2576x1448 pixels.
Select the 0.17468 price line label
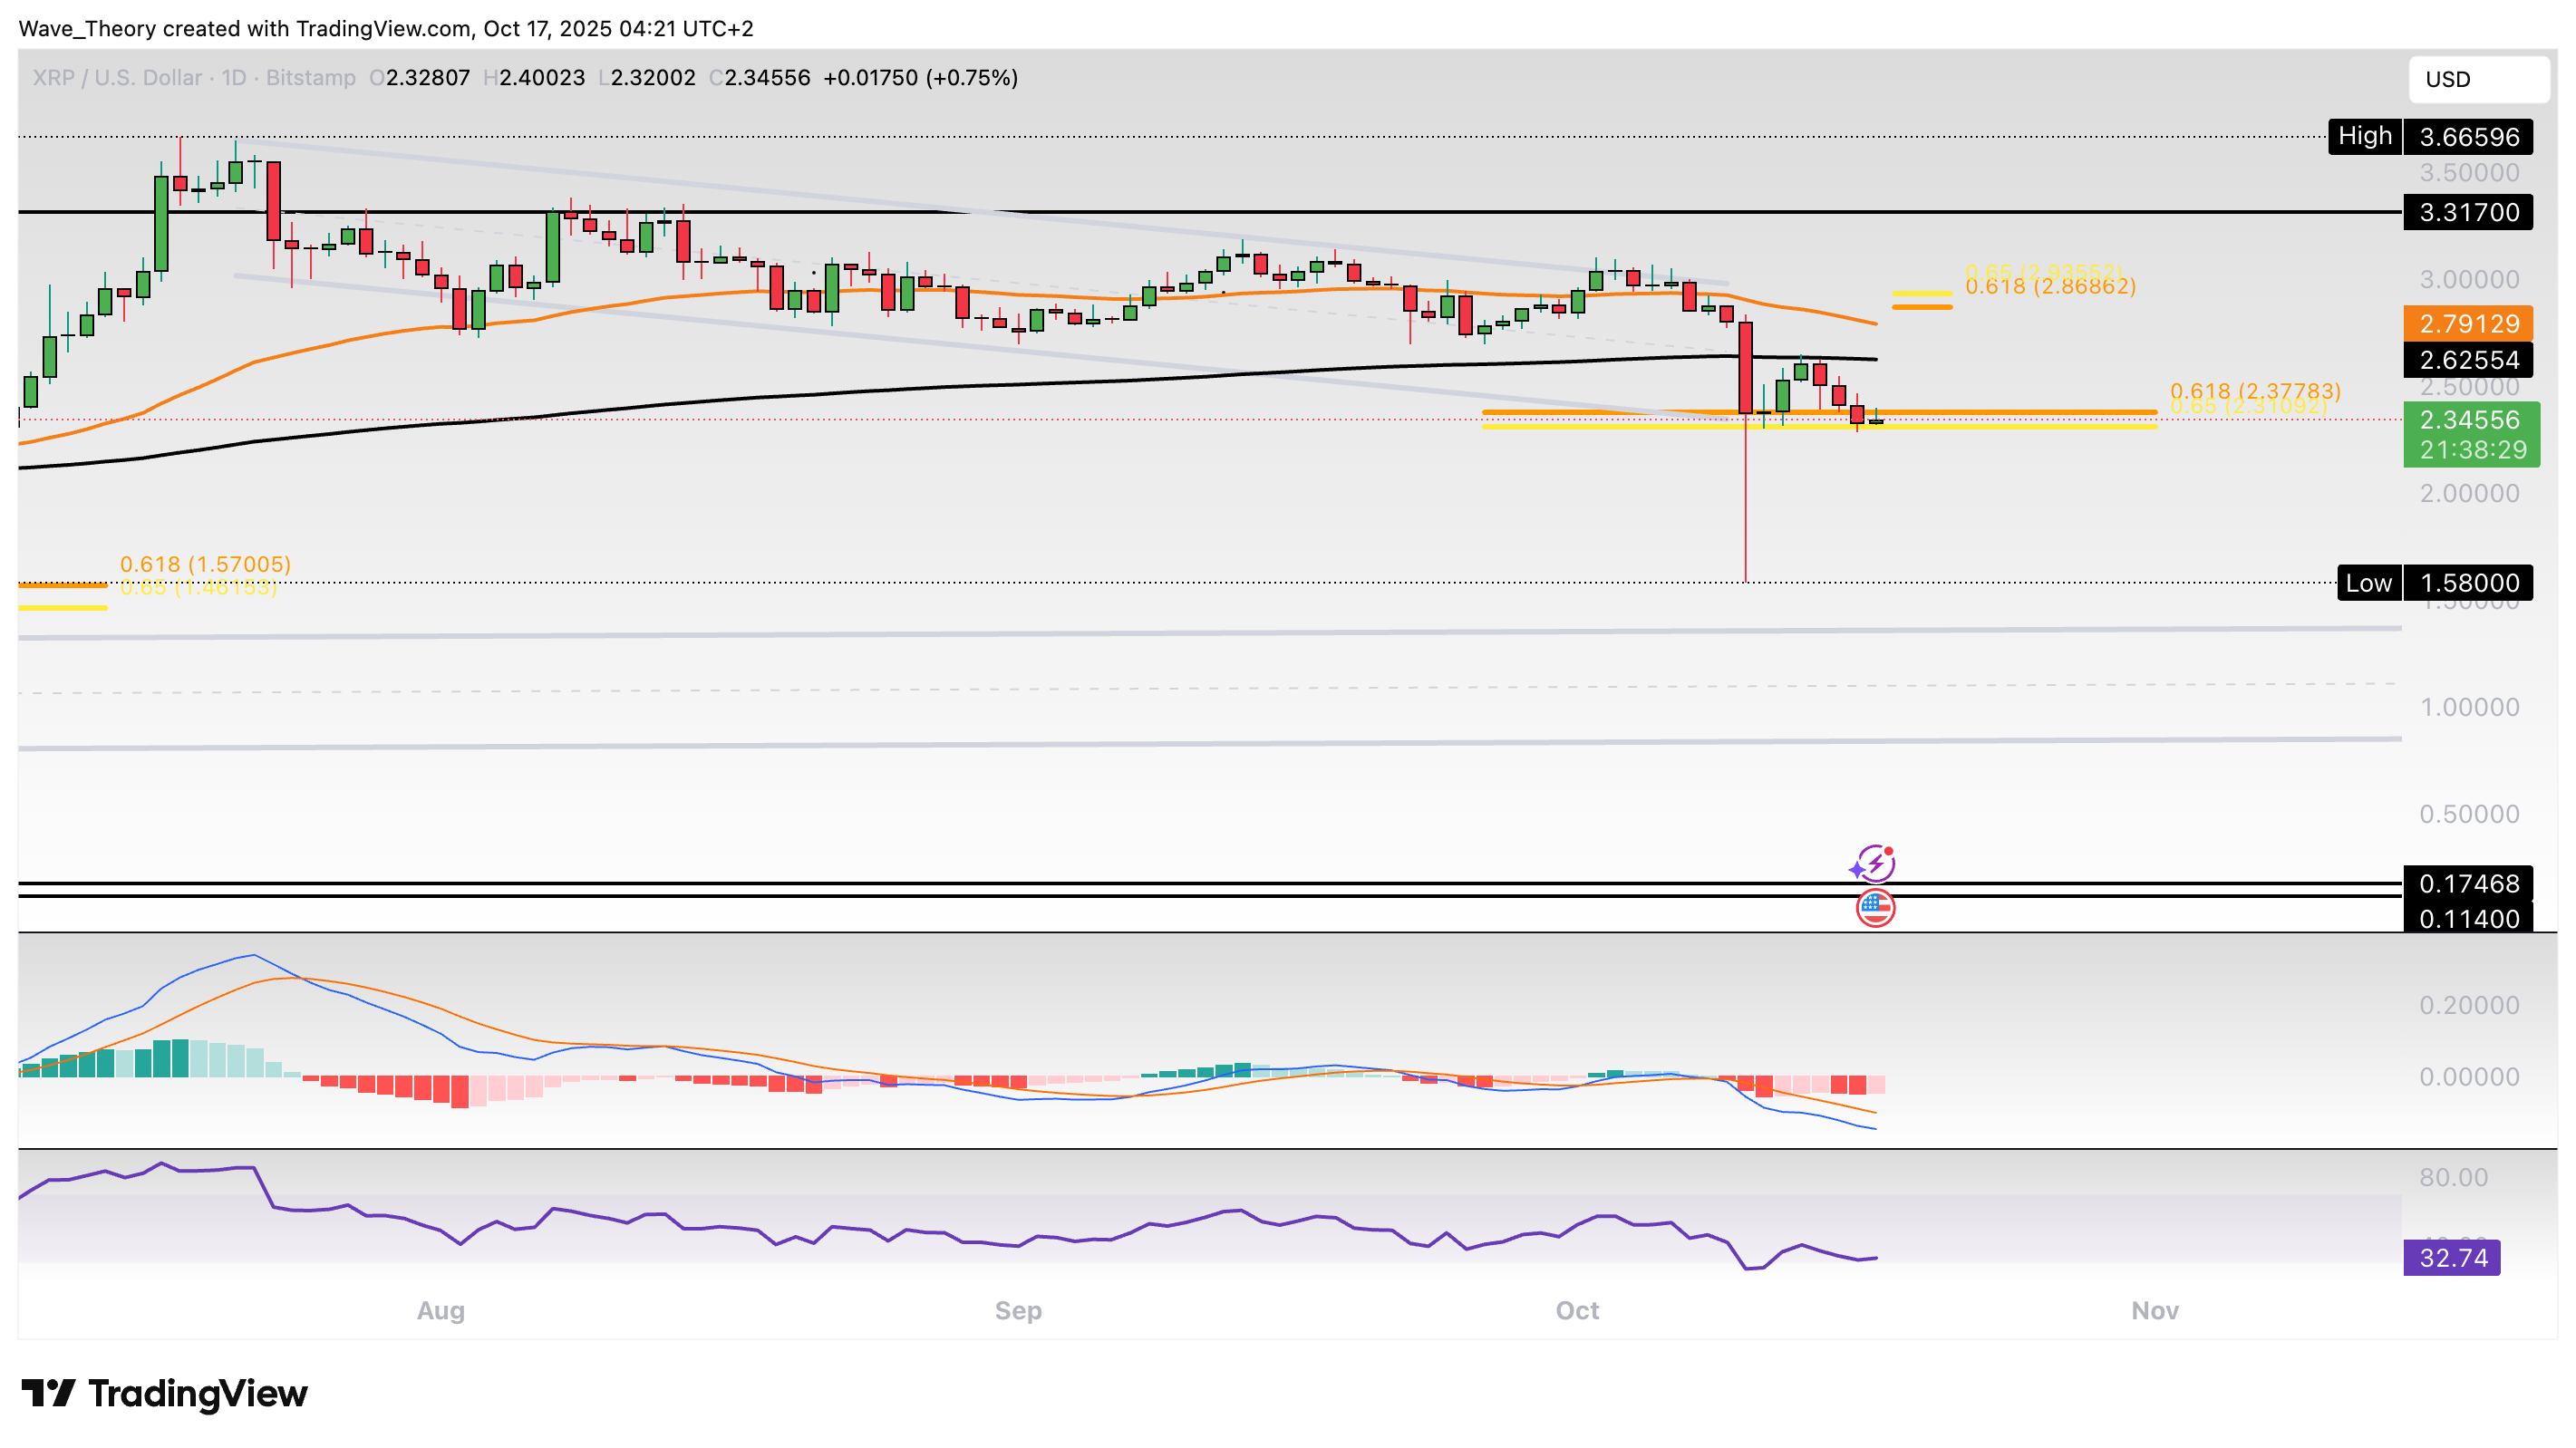[x=2467, y=883]
